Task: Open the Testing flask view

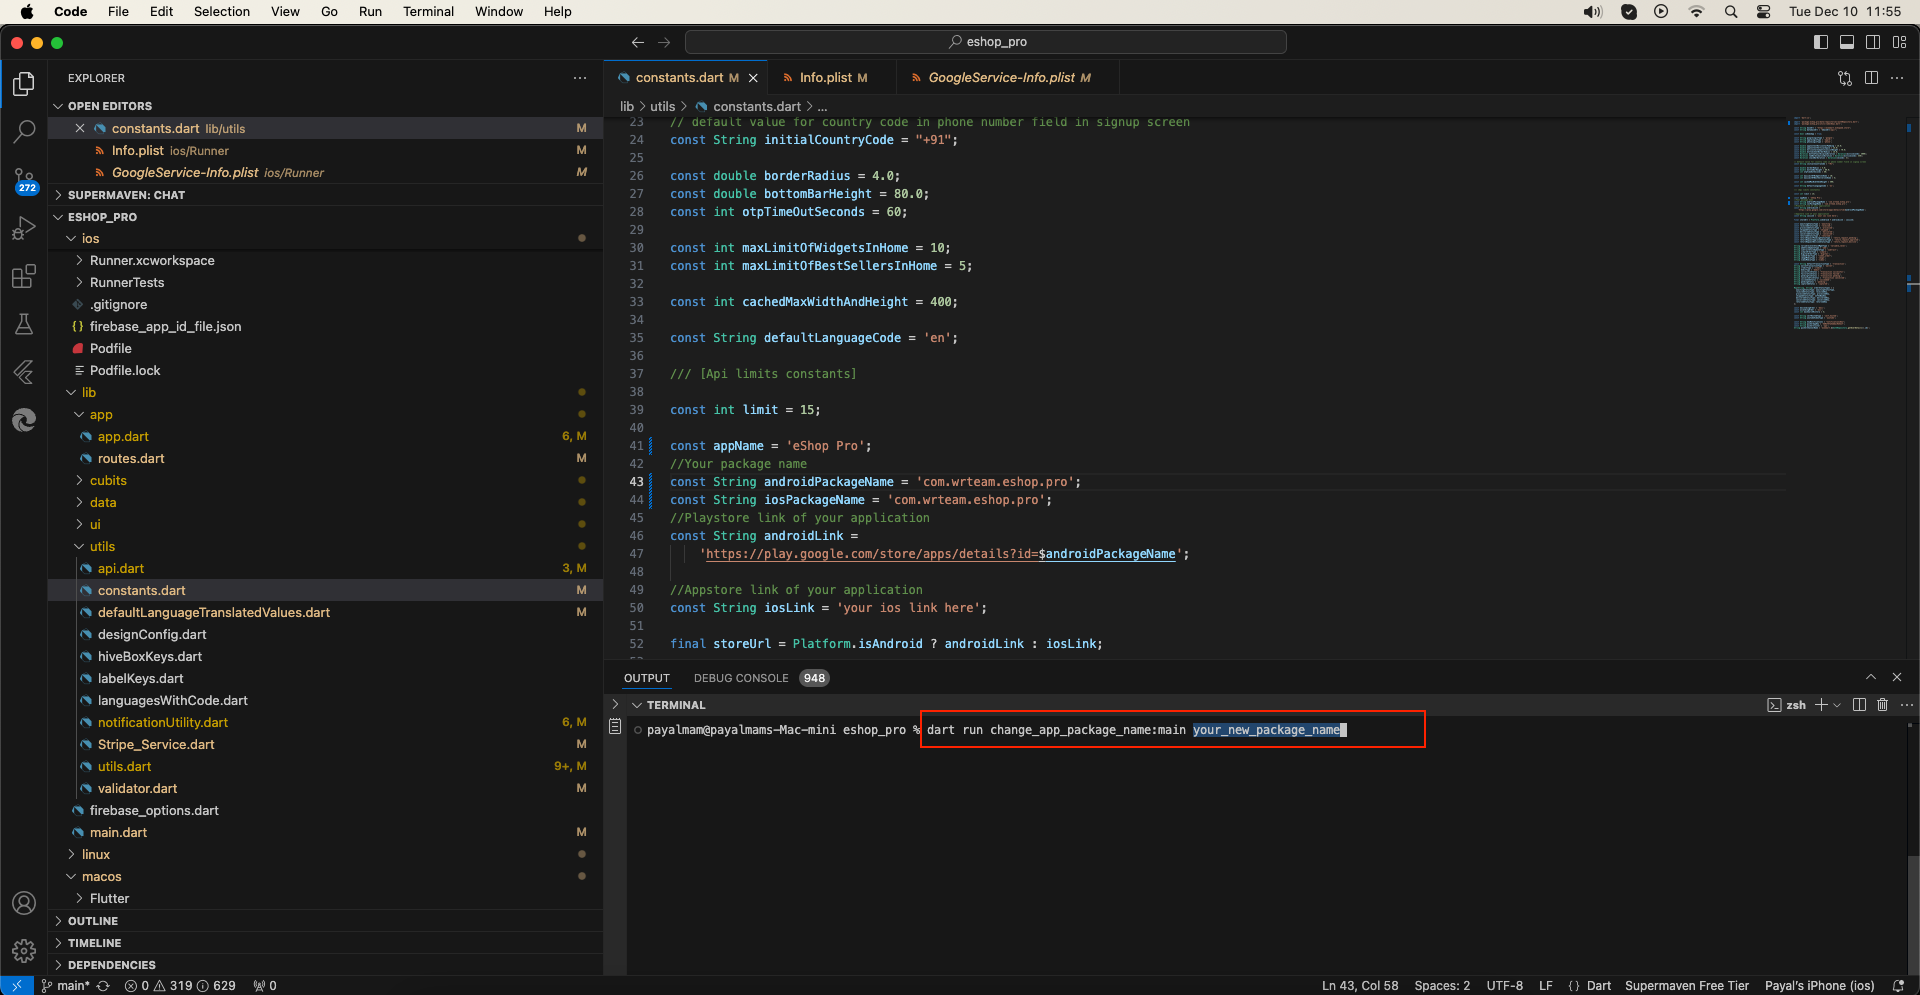Action: 24,324
